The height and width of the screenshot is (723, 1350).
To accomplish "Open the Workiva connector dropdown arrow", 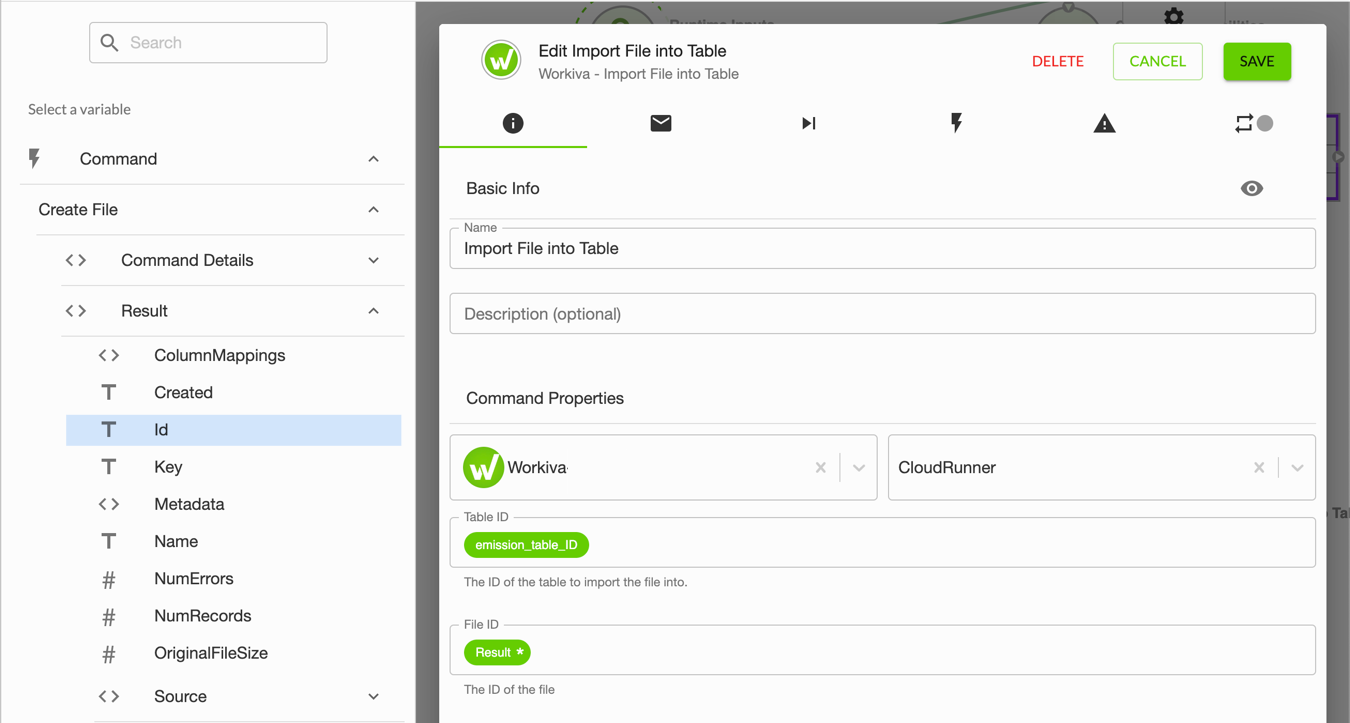I will click(859, 467).
